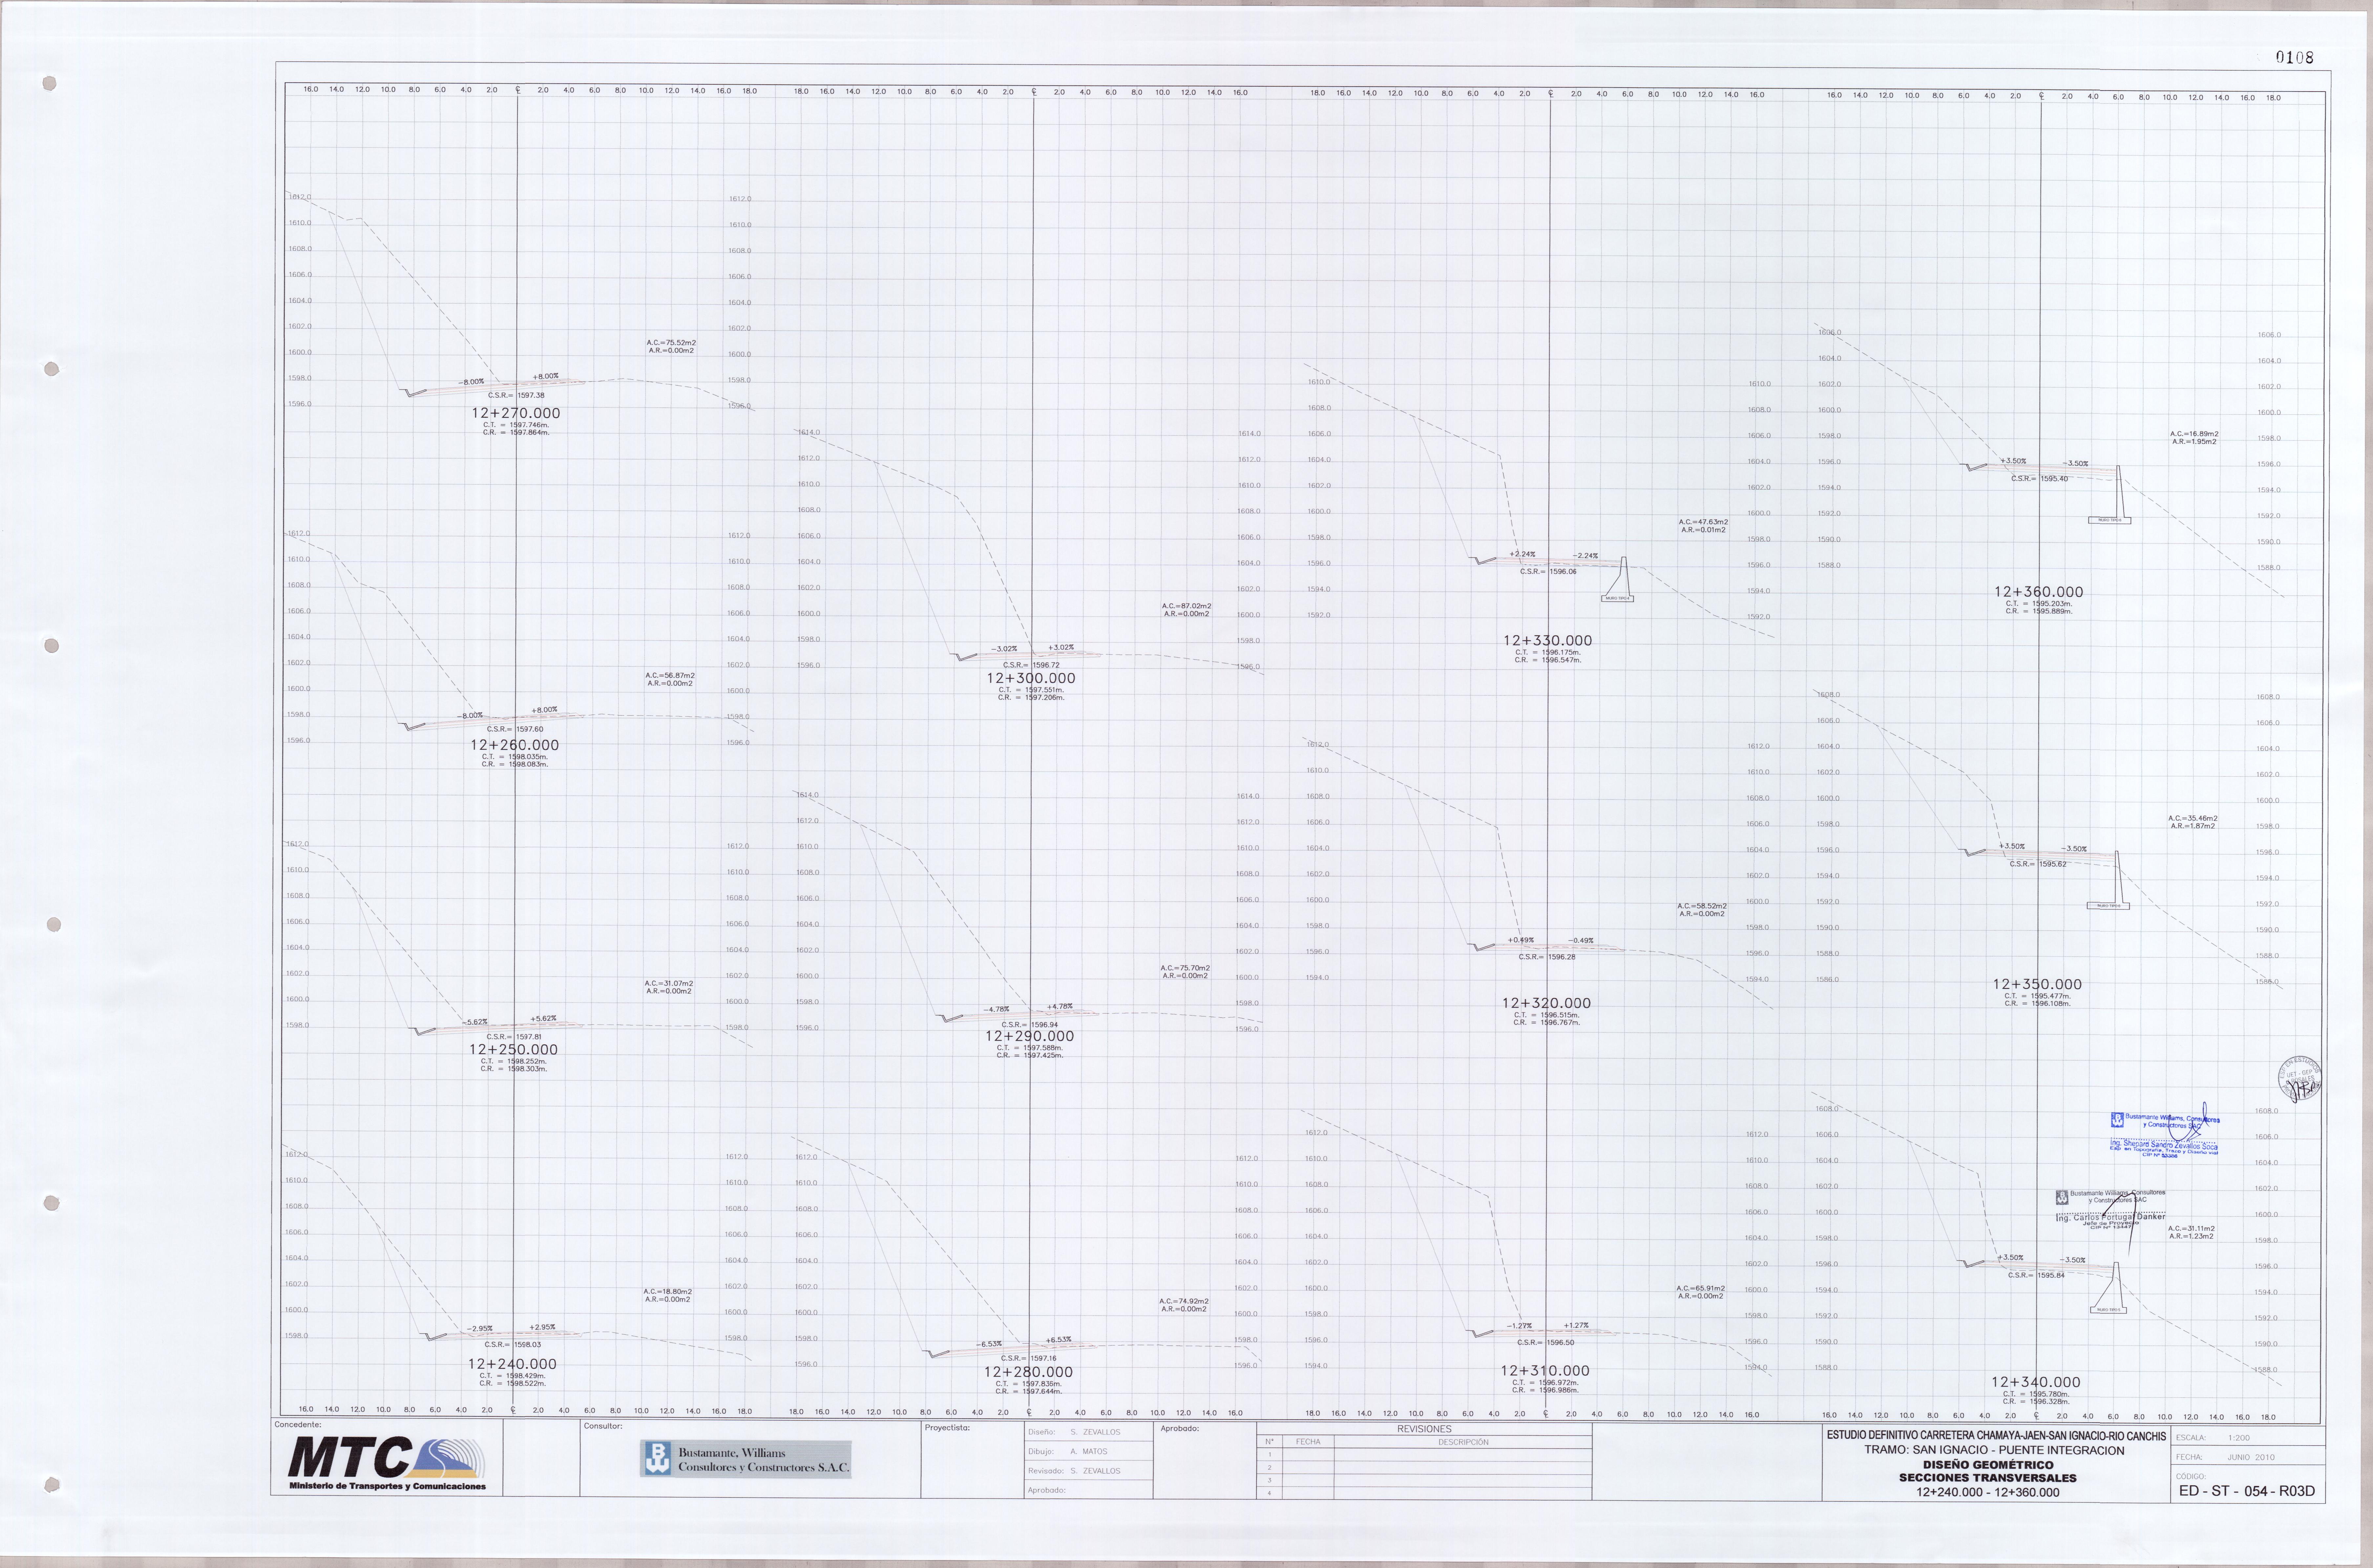The height and width of the screenshot is (1568, 2373).
Task: Select section label 12+330.000
Action: (1548, 641)
